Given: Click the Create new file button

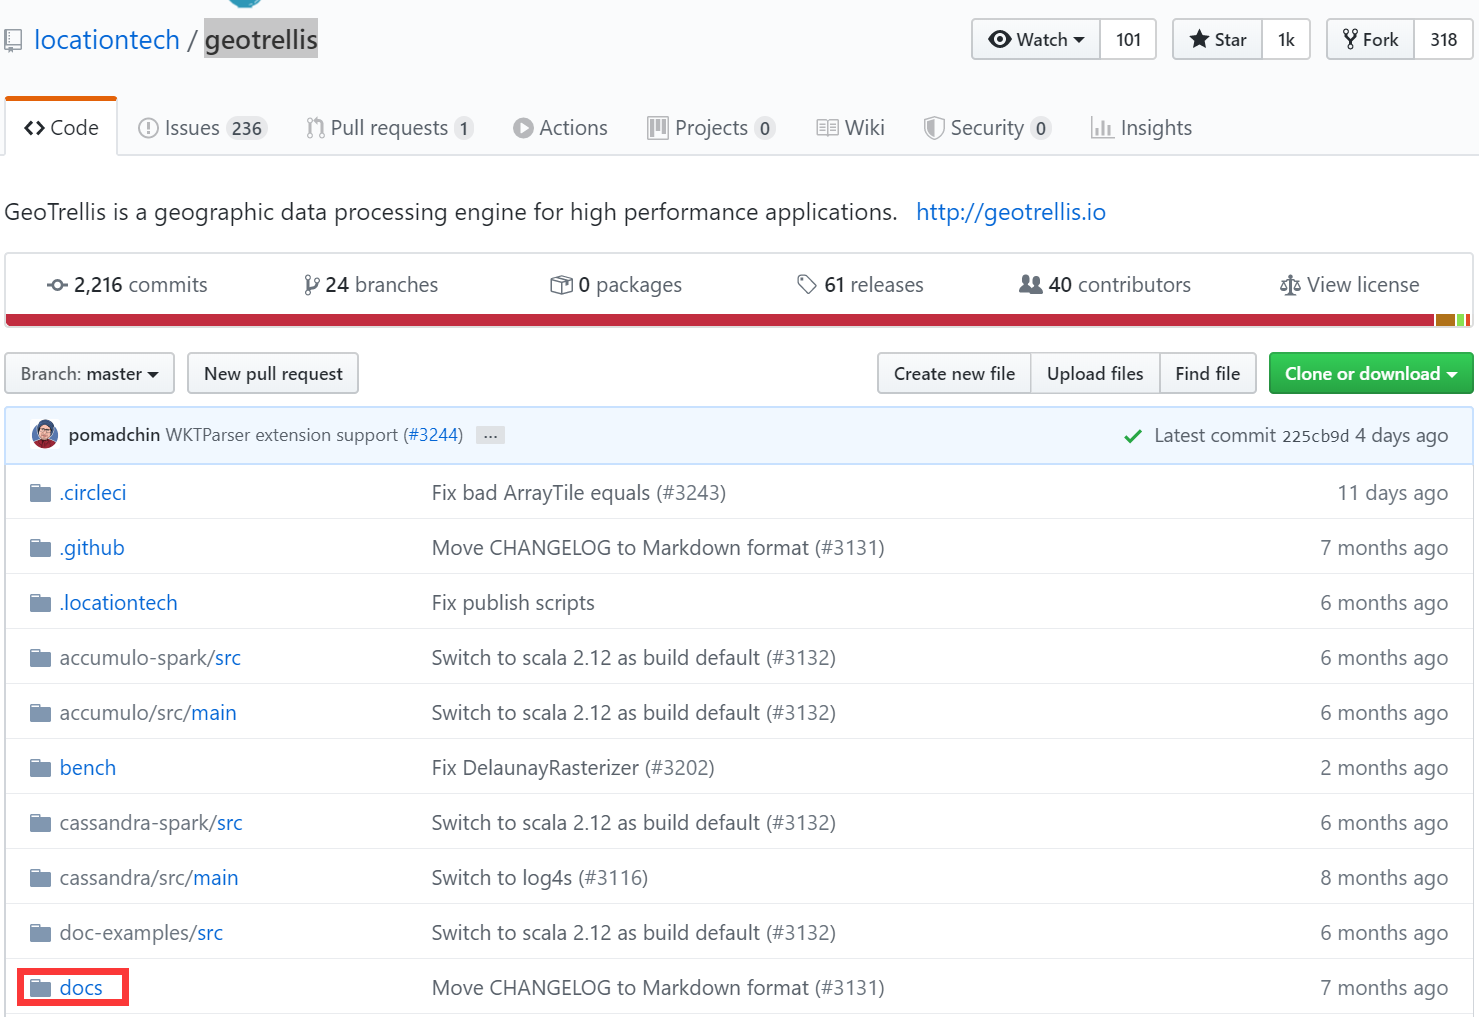Looking at the screenshot, I should 954,373.
